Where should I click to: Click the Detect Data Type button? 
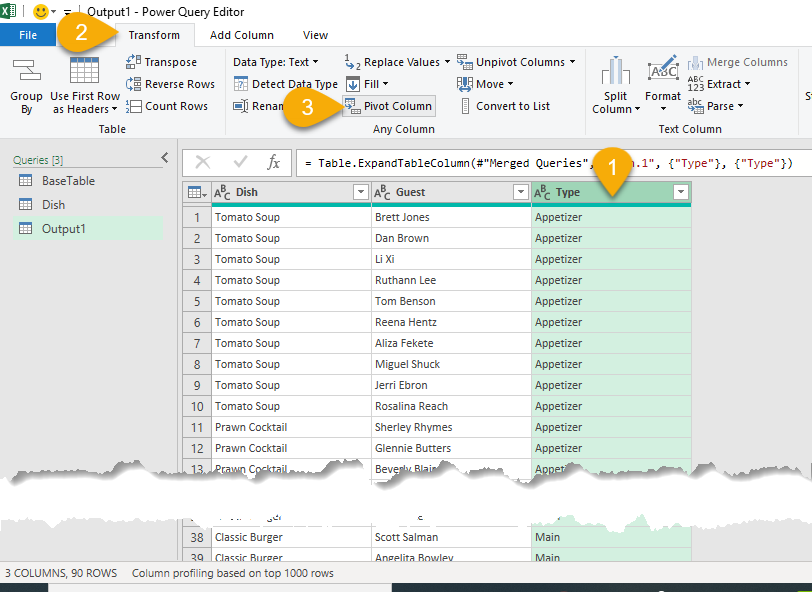click(x=285, y=84)
